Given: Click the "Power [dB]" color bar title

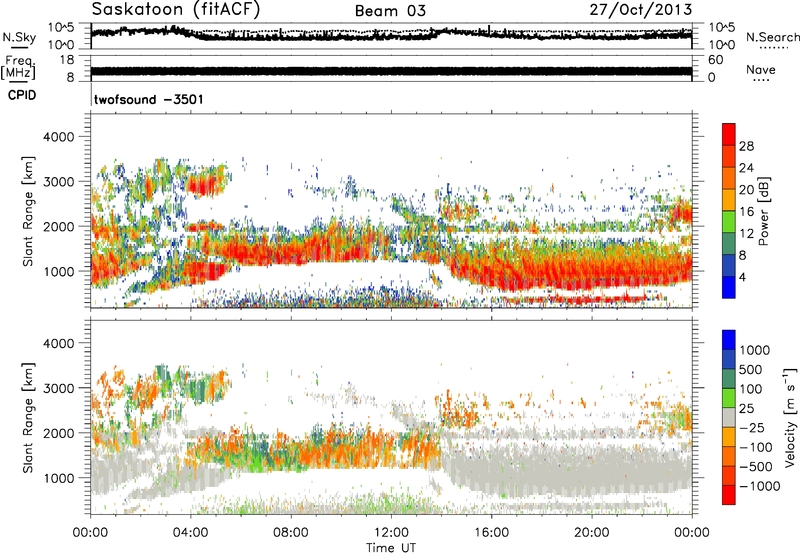Looking at the screenshot, I should click(763, 211).
